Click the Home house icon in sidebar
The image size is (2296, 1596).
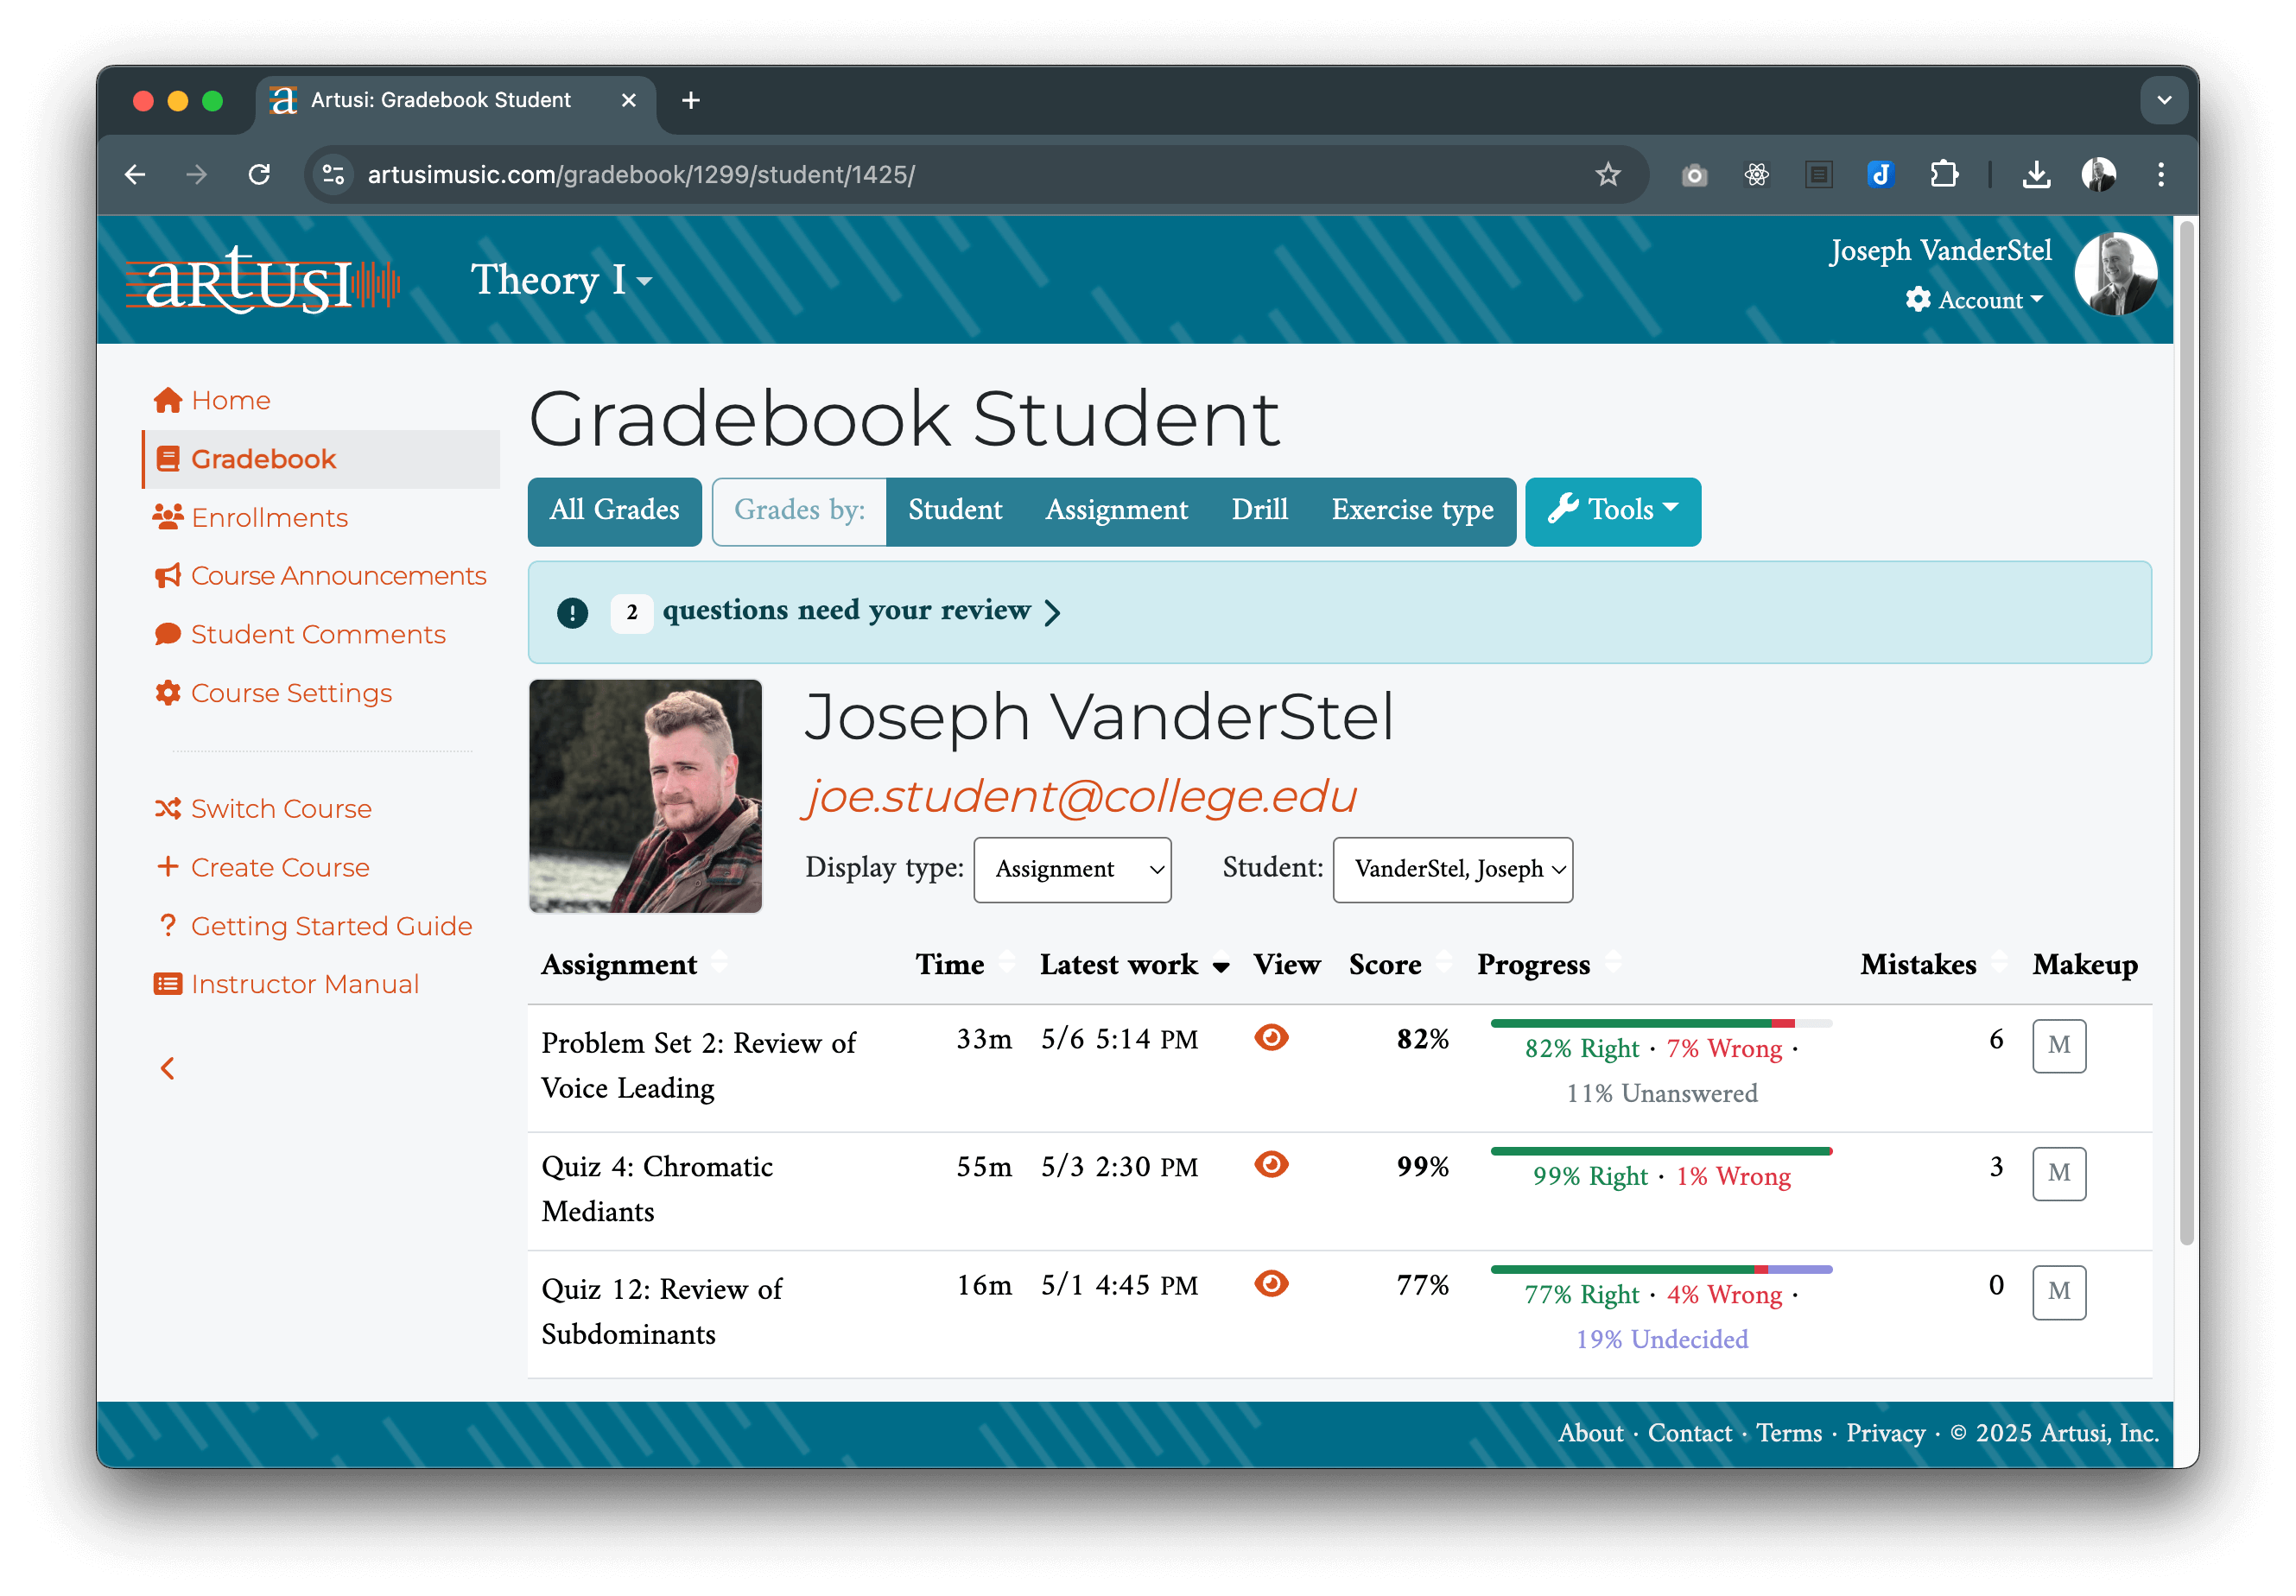tap(168, 400)
